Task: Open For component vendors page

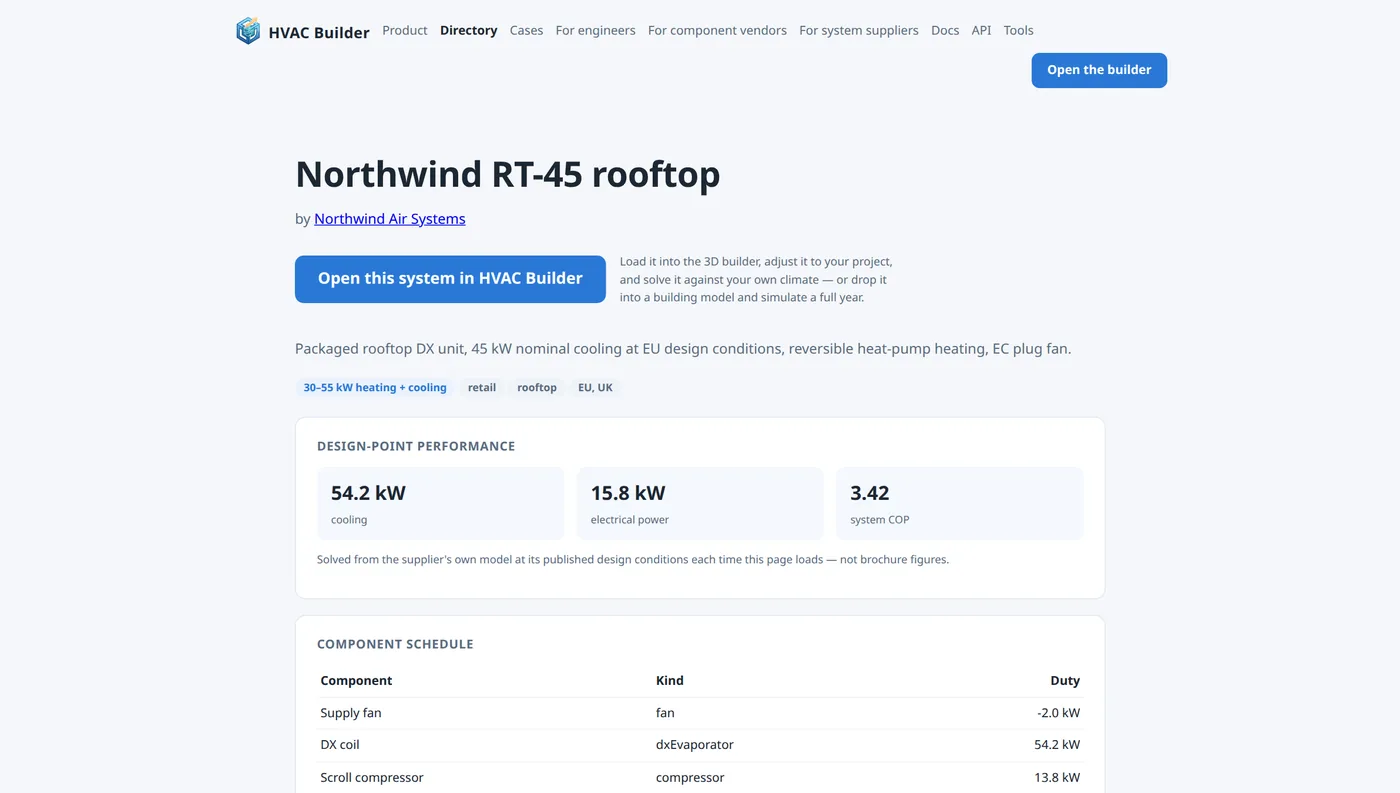Action: (717, 30)
